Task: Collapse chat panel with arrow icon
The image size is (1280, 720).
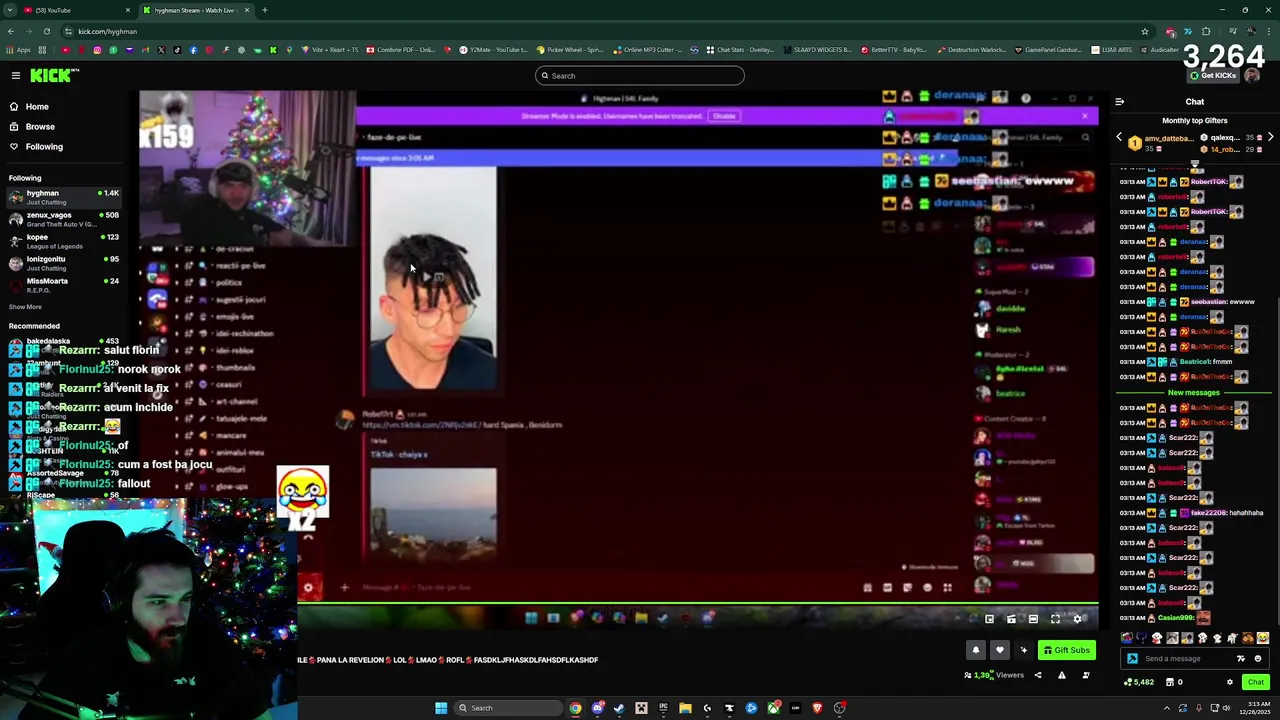Action: coord(1119,101)
